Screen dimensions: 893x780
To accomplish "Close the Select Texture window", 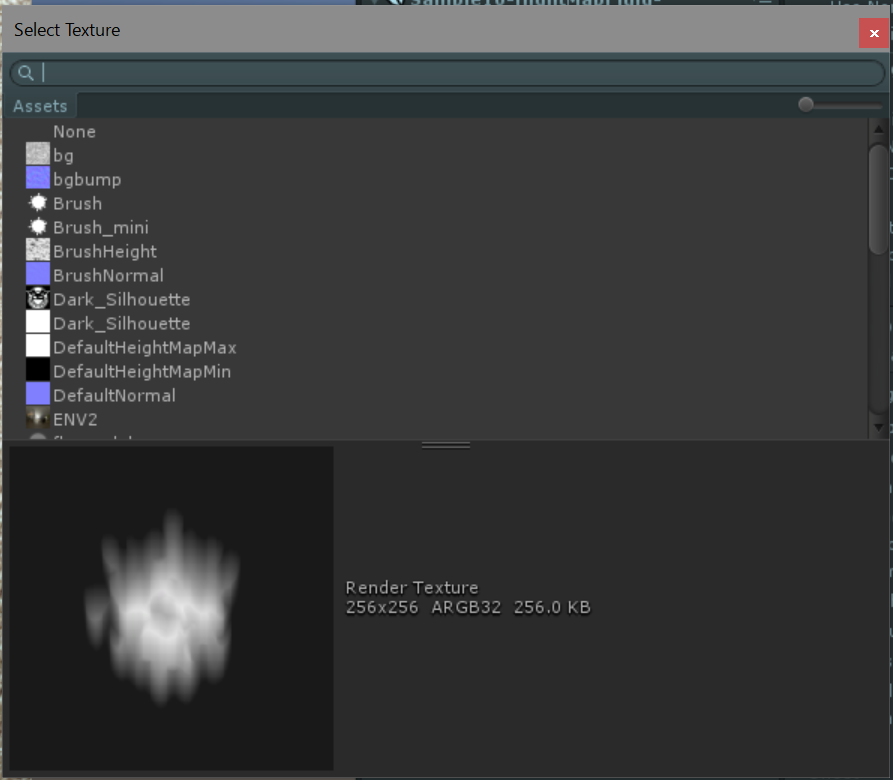I will [x=874, y=33].
